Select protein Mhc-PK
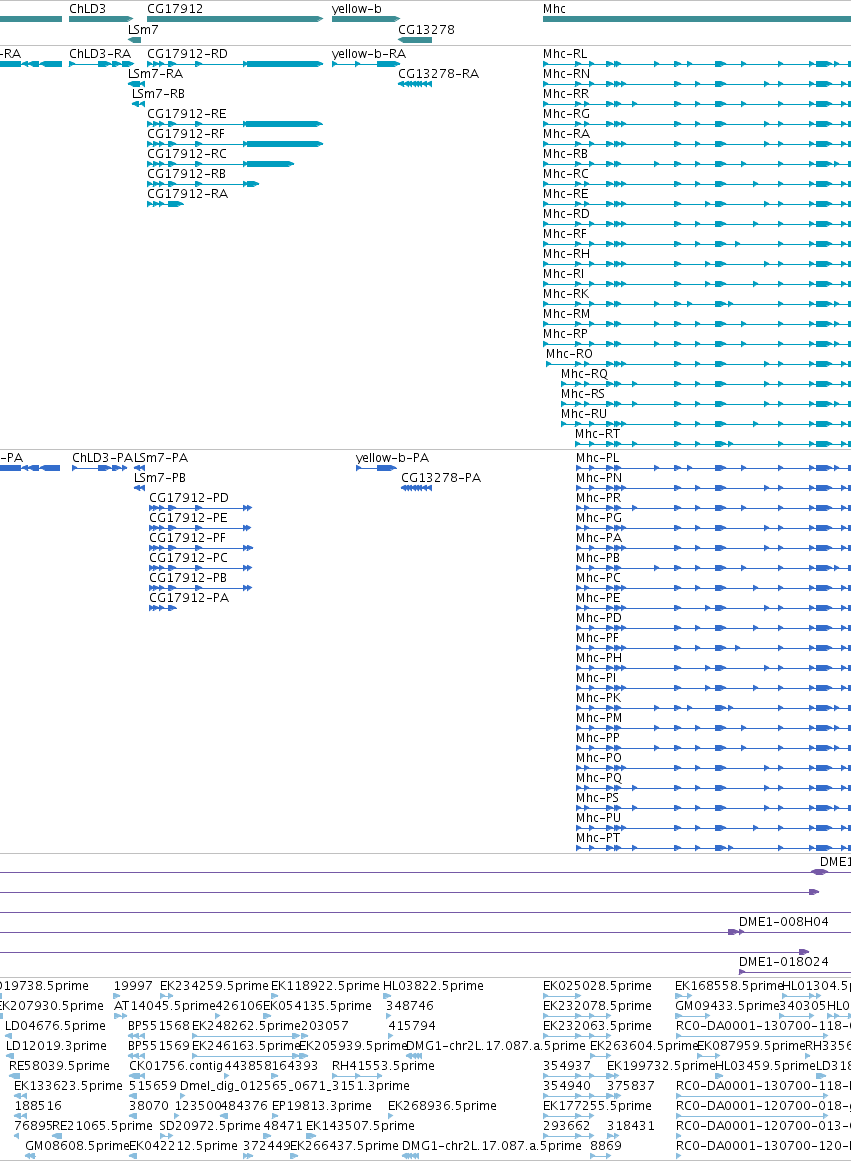 pos(598,698)
